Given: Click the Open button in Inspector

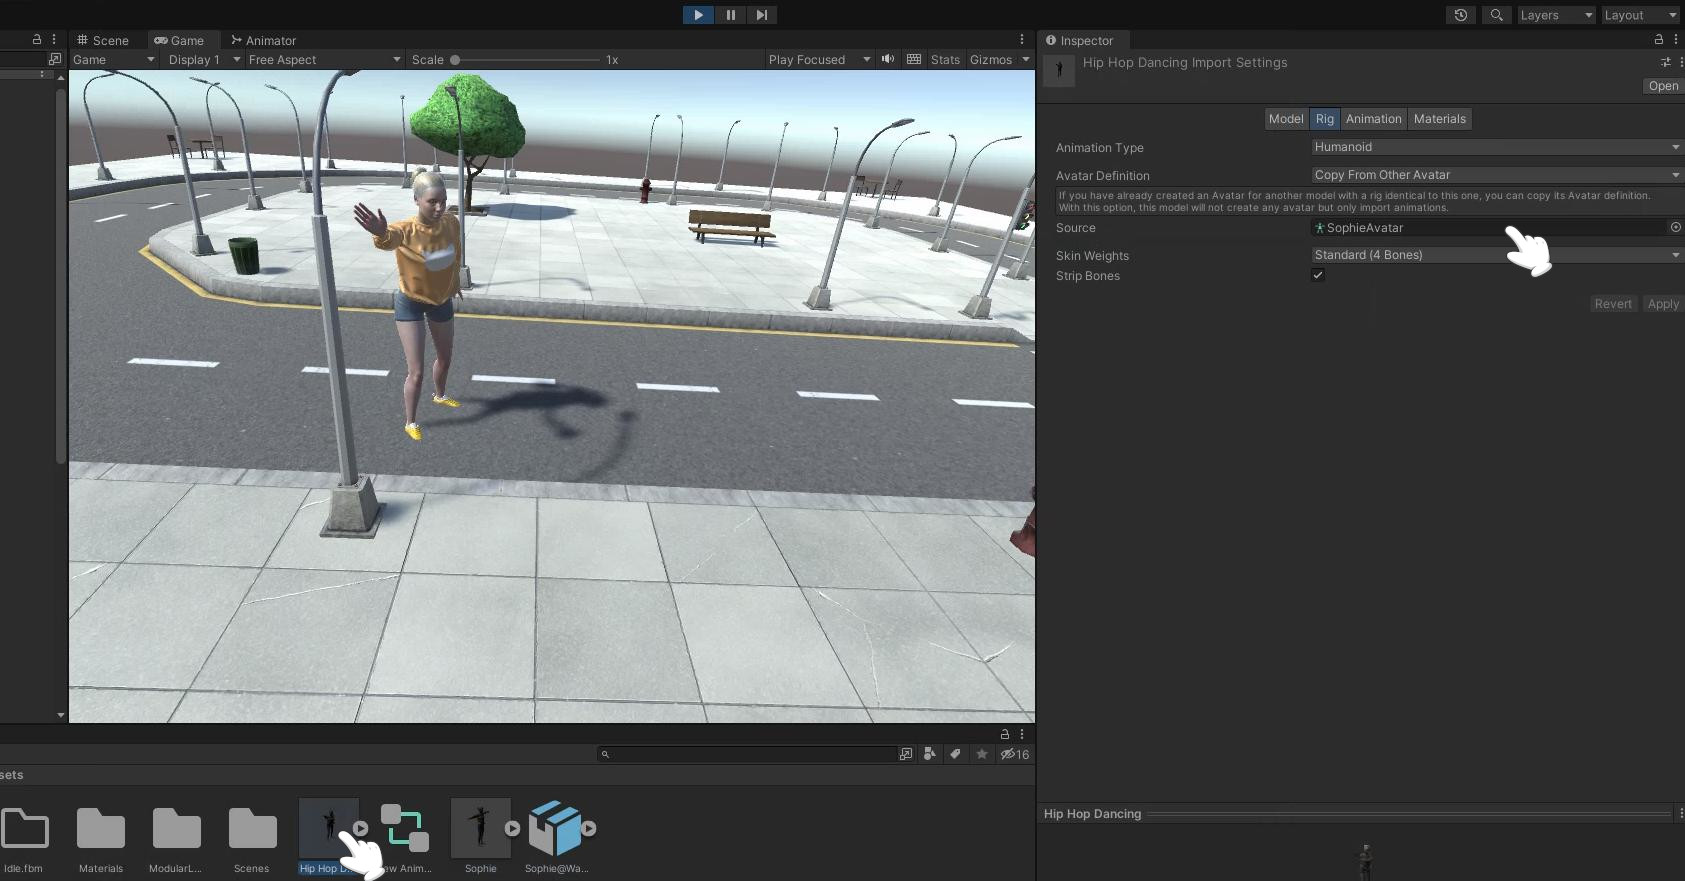Looking at the screenshot, I should click(x=1663, y=86).
